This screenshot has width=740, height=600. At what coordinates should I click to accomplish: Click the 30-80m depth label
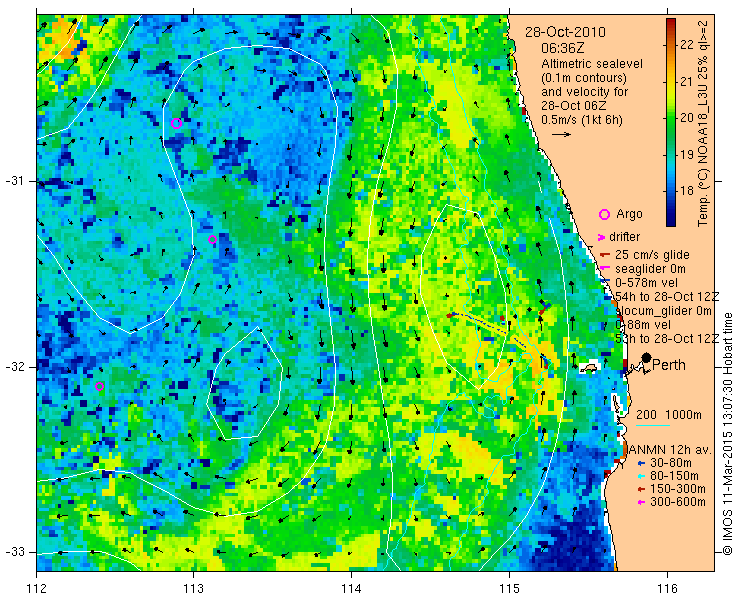pyautogui.click(x=671, y=463)
